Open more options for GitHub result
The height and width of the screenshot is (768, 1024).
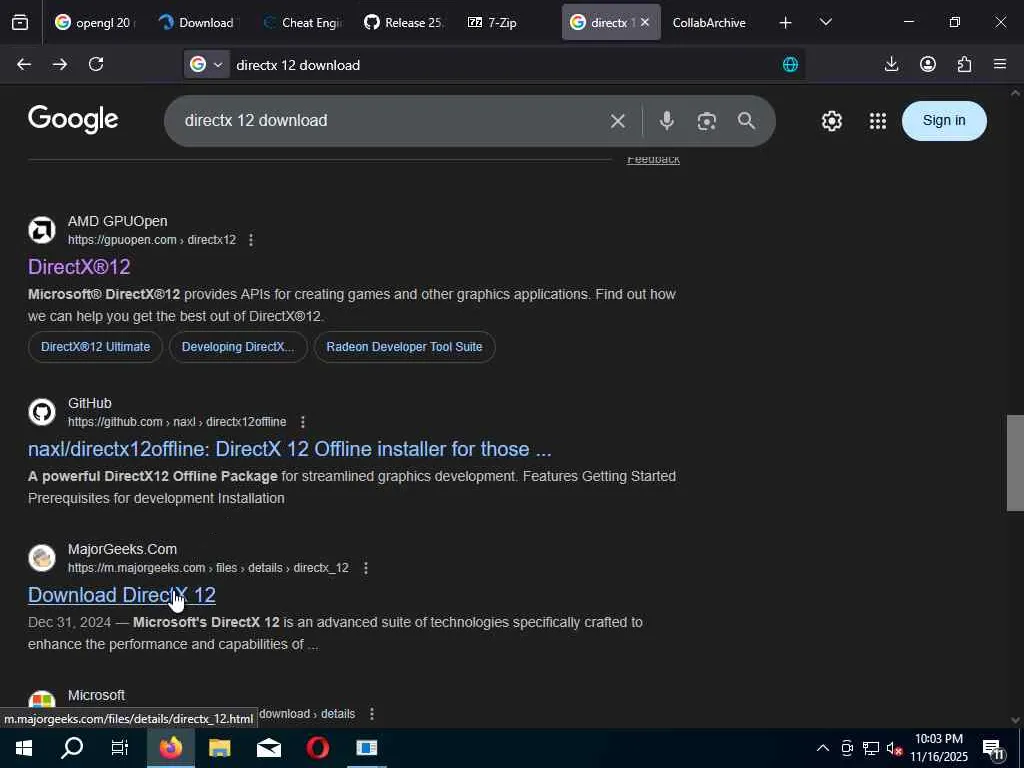pyautogui.click(x=302, y=423)
